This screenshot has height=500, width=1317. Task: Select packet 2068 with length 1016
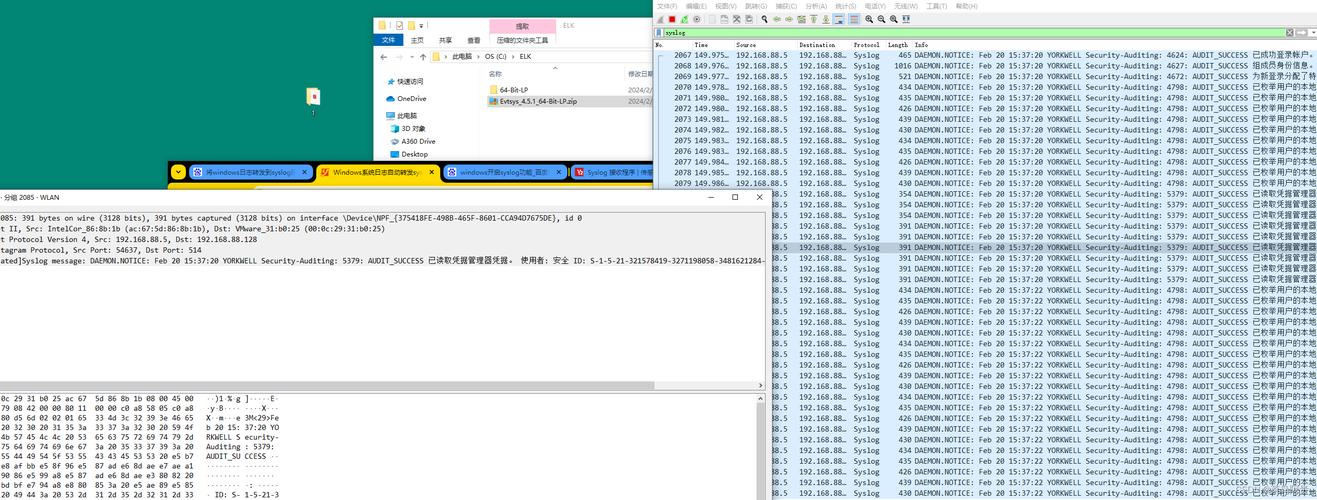[985, 65]
